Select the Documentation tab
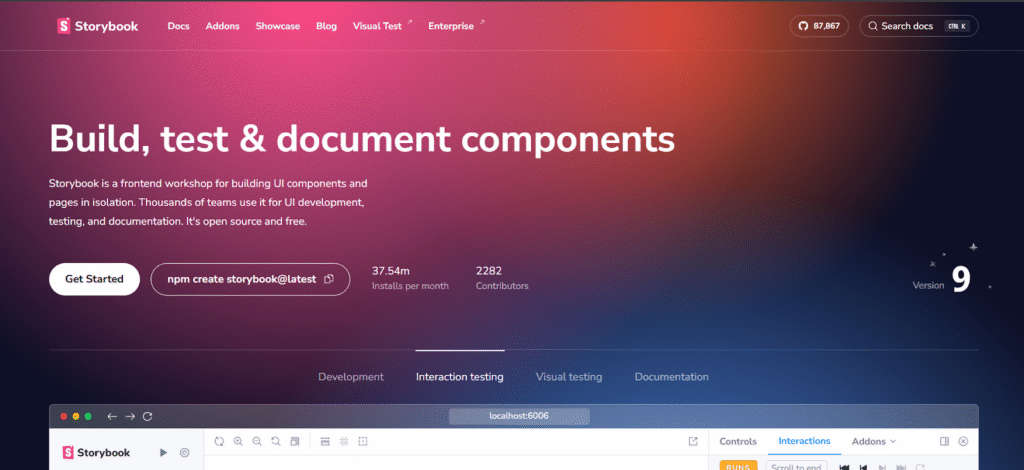 pyautogui.click(x=671, y=377)
